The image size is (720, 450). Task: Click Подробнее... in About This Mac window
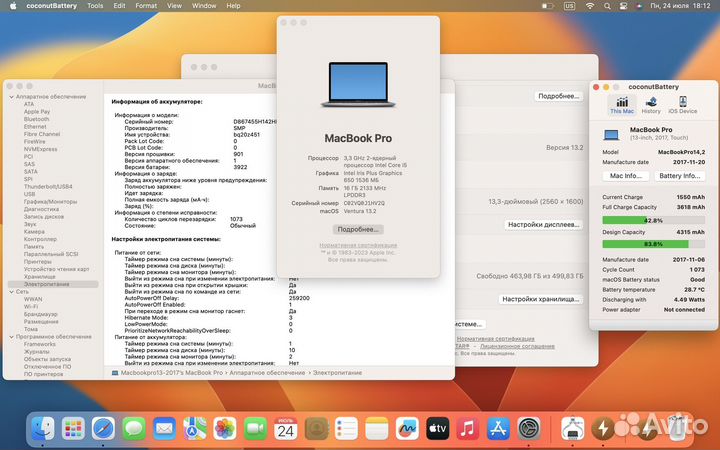(x=358, y=229)
